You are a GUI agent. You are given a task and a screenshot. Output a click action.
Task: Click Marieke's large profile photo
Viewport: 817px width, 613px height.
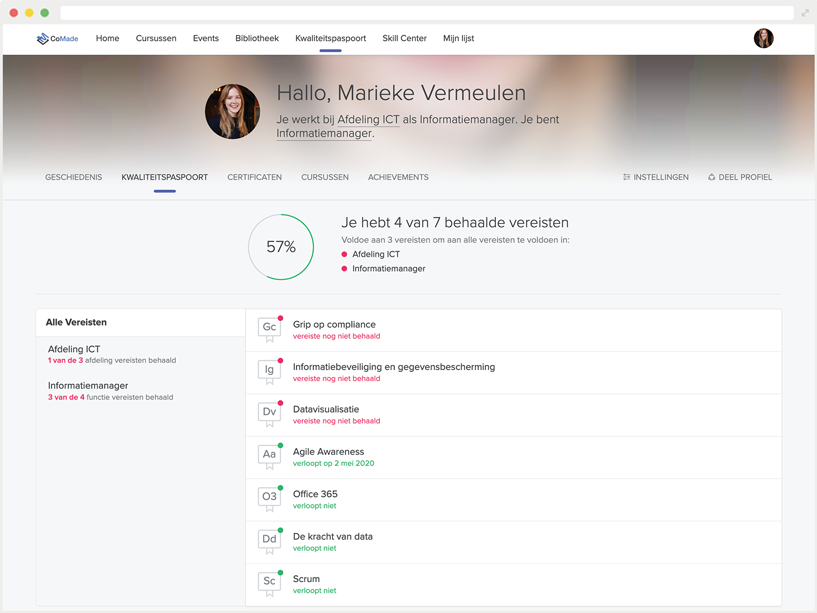tap(232, 111)
